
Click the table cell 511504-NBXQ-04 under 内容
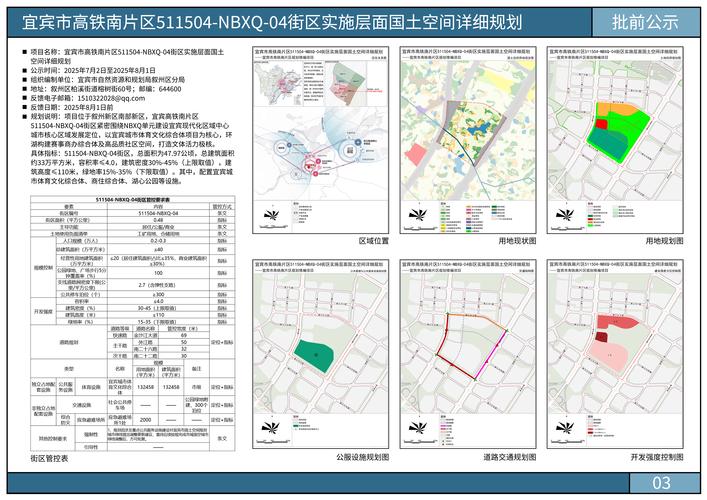pyautogui.click(x=158, y=213)
